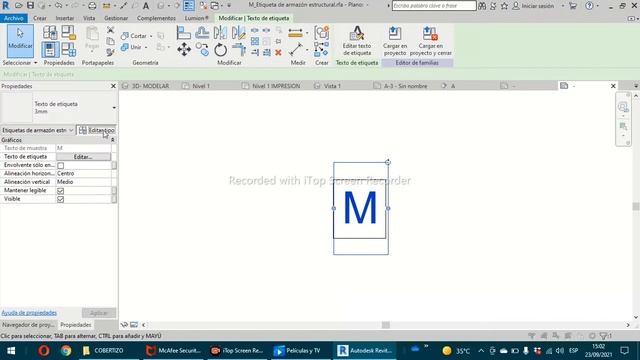640x360 pixels.
Task: Open Editar texto de etiqueta
Action: pos(357,41)
